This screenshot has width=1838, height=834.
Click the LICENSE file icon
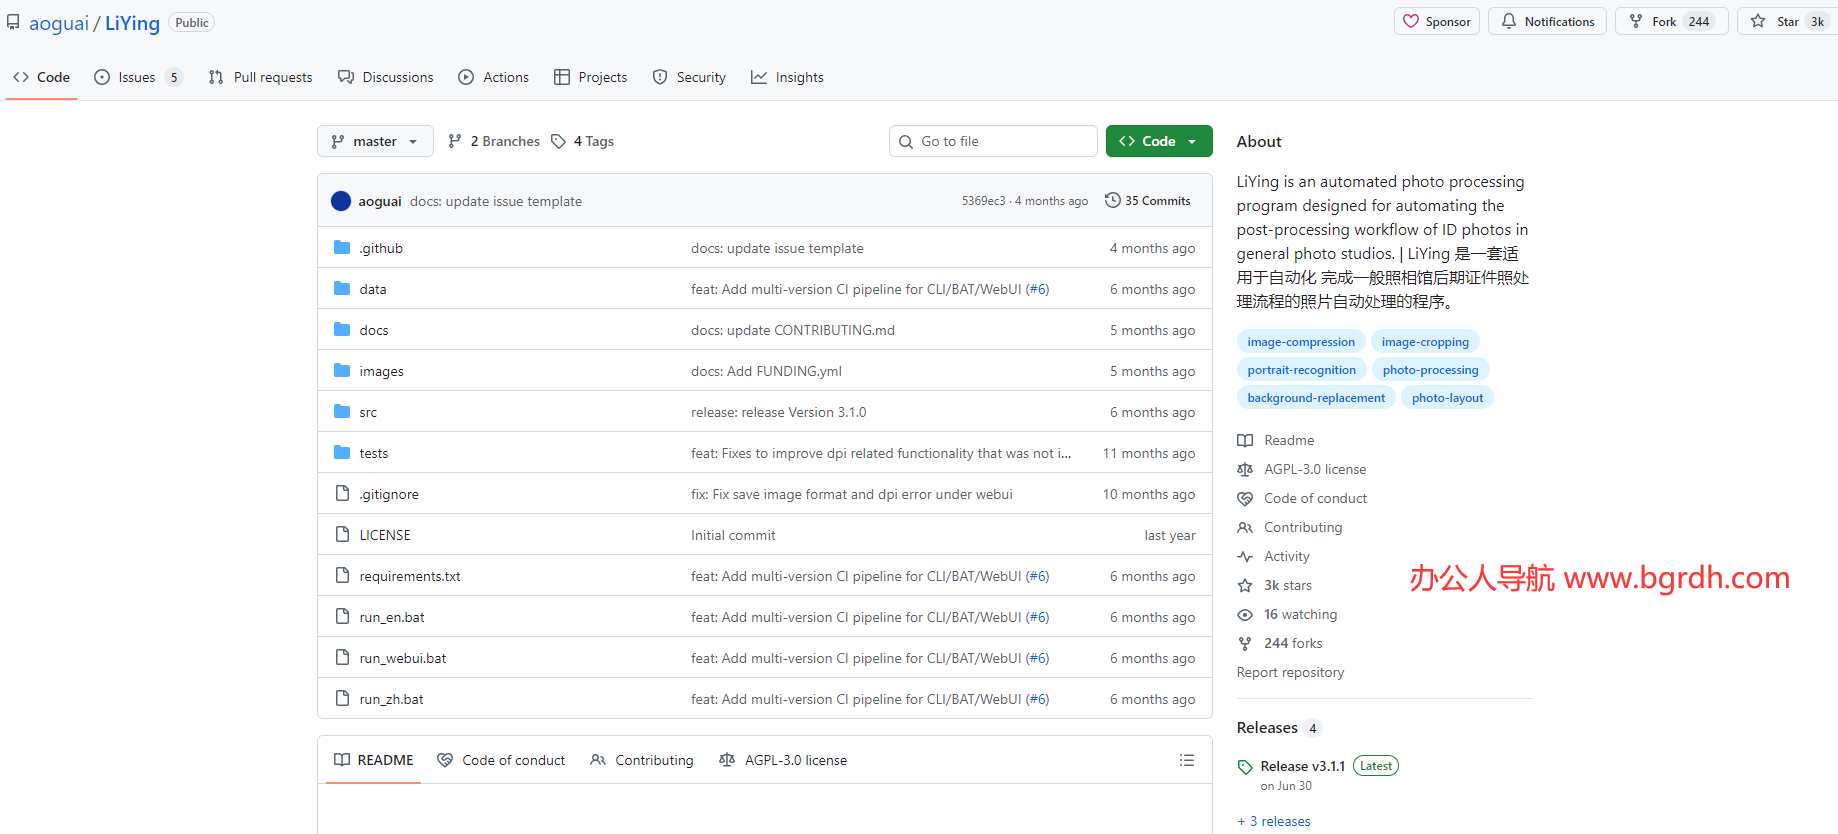(342, 535)
